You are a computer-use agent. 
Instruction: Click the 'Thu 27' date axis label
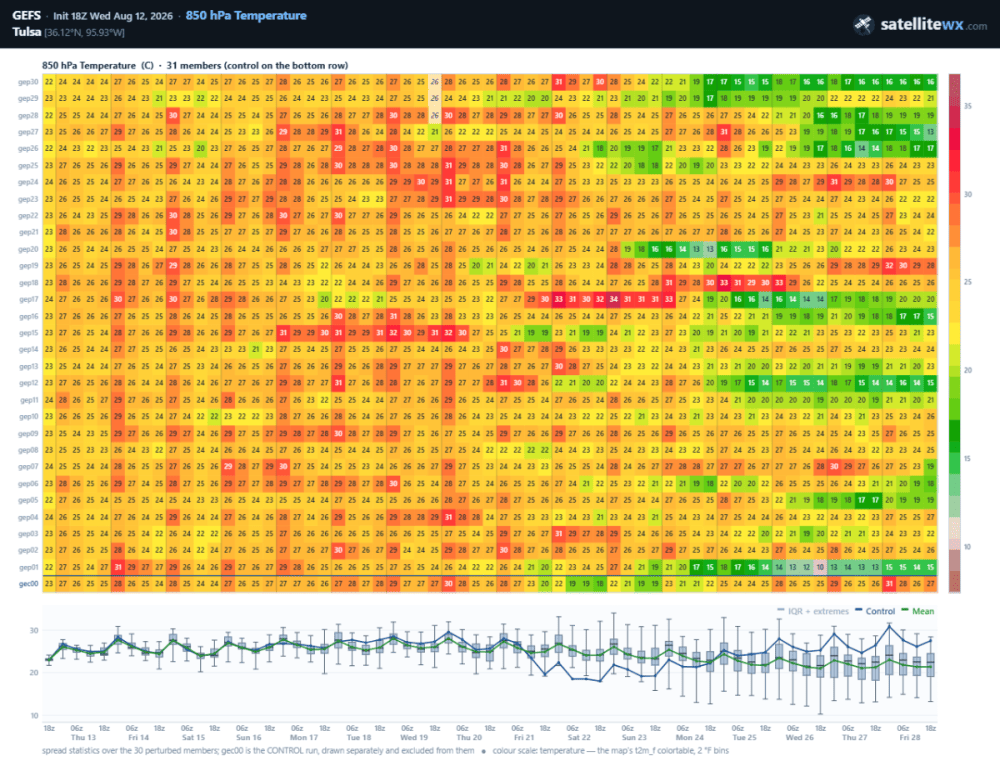pyautogui.click(x=855, y=737)
